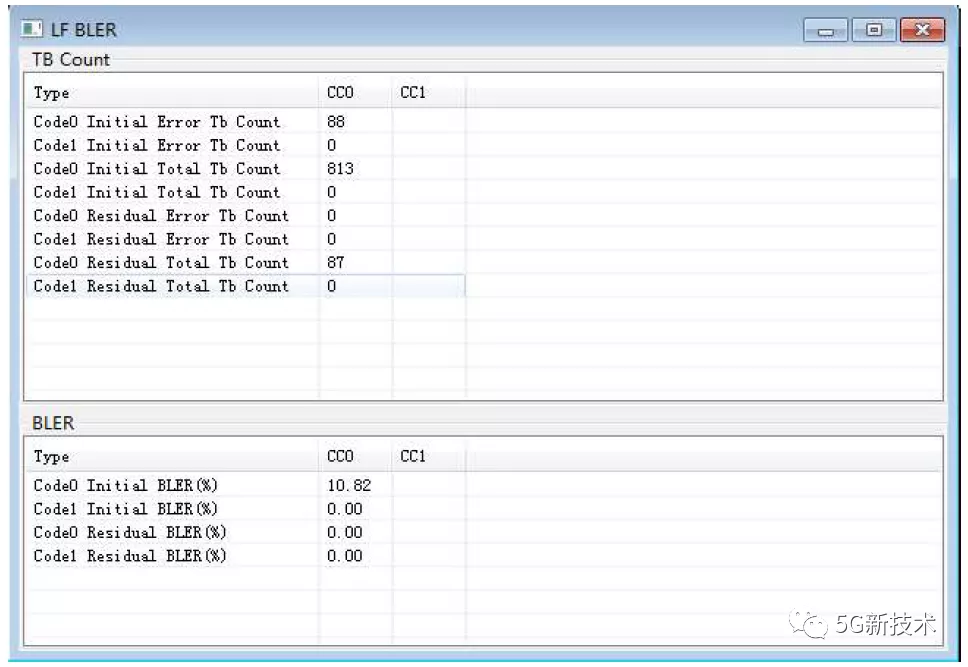The width and height of the screenshot is (968, 667).
Task: Select the Code0 Residual Error Tb Count row
Action: tap(246, 216)
